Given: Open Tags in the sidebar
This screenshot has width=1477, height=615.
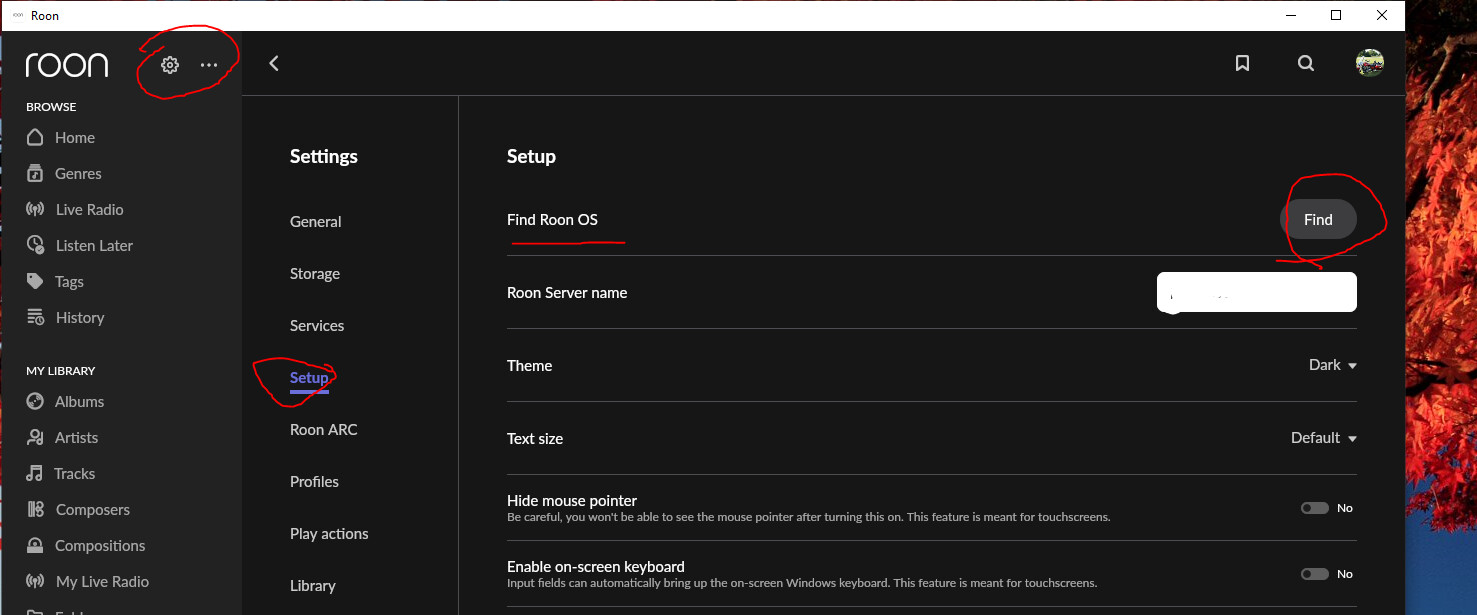Looking at the screenshot, I should tap(69, 282).
